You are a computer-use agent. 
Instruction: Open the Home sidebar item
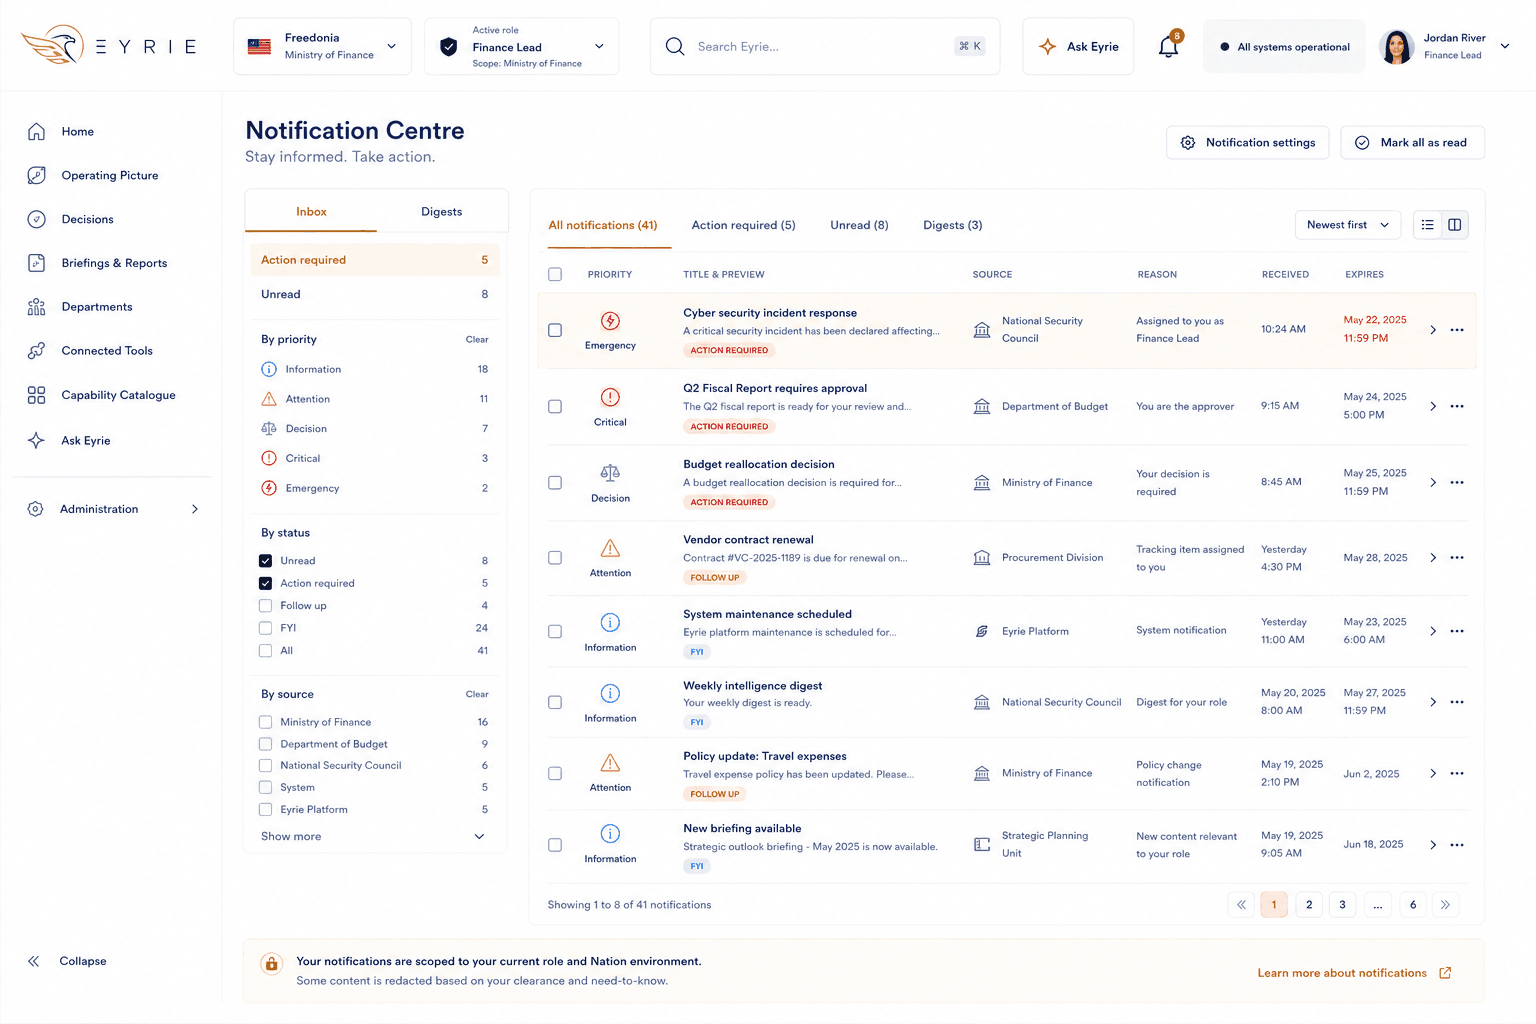coord(77,131)
